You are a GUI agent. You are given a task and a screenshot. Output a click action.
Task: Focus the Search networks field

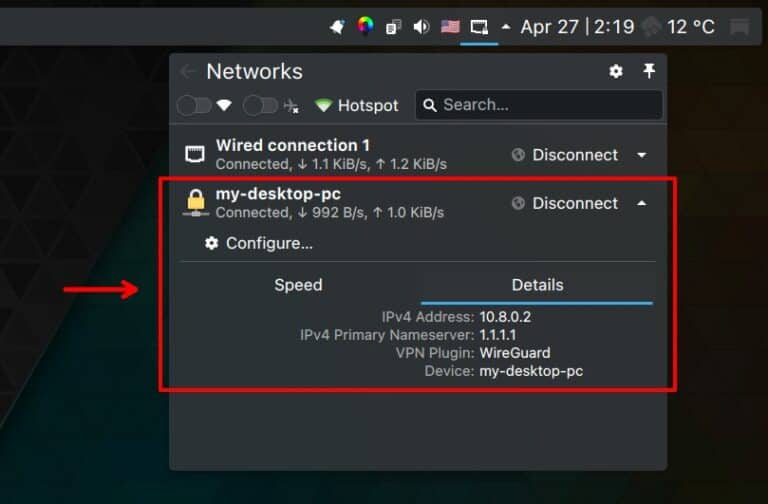[x=539, y=105]
